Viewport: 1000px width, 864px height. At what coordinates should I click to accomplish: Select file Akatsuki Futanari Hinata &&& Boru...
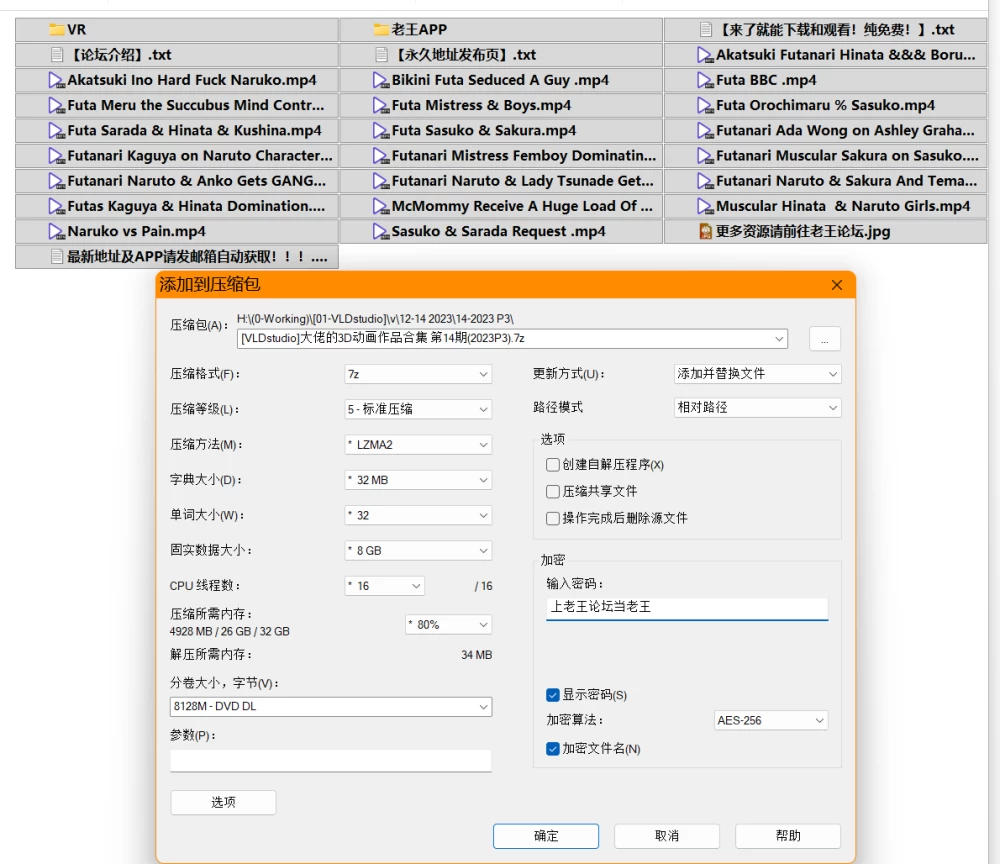point(825,55)
